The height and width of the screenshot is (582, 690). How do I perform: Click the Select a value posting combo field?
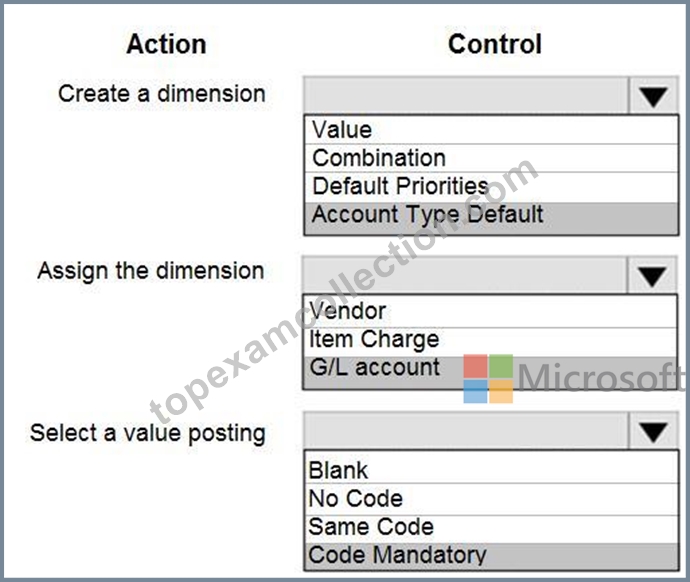[x=466, y=431]
